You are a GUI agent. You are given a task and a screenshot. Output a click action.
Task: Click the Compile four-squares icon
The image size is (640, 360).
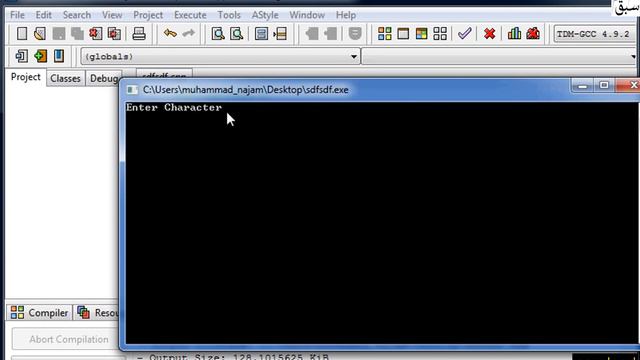[x=384, y=33]
